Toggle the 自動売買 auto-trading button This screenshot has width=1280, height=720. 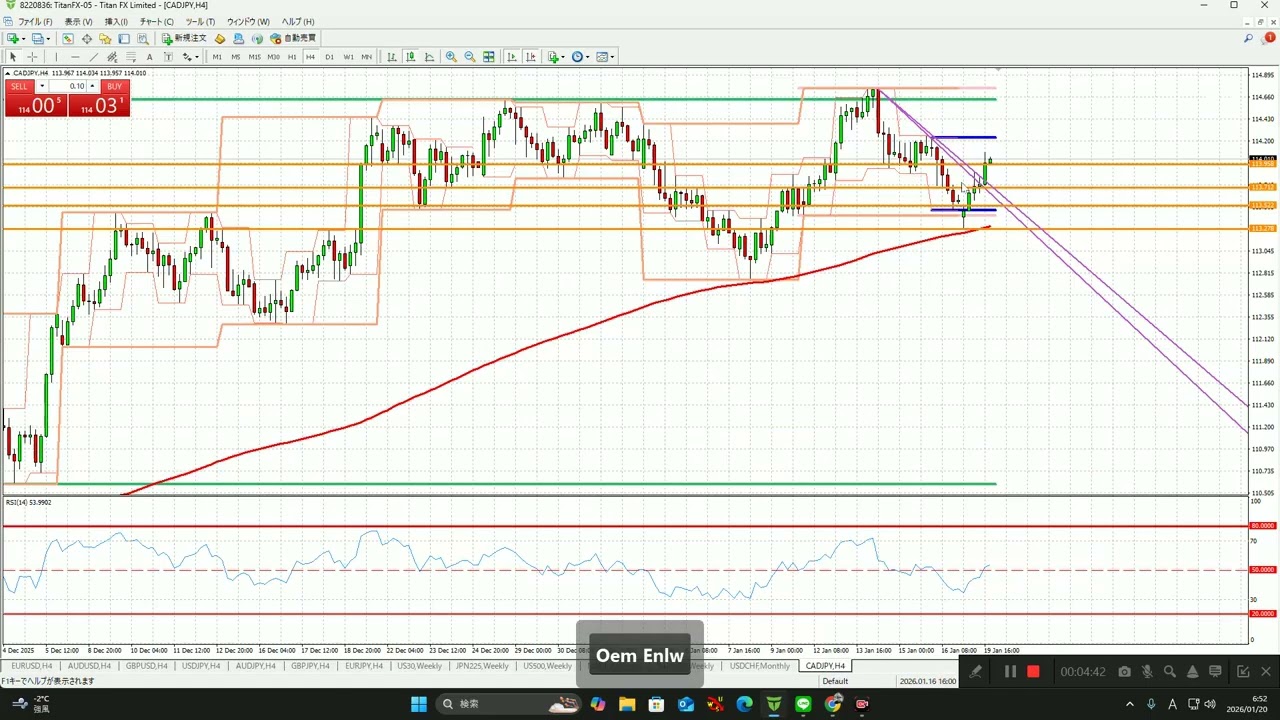[x=293, y=38]
